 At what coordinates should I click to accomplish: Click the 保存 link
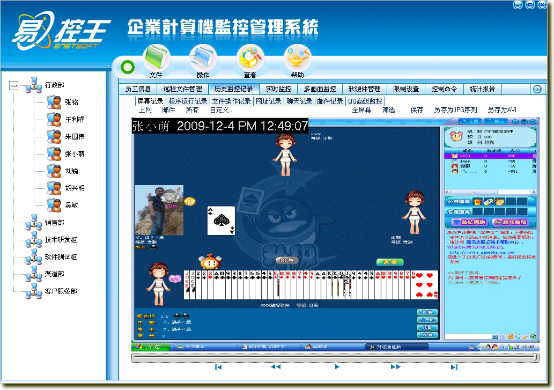(417, 110)
